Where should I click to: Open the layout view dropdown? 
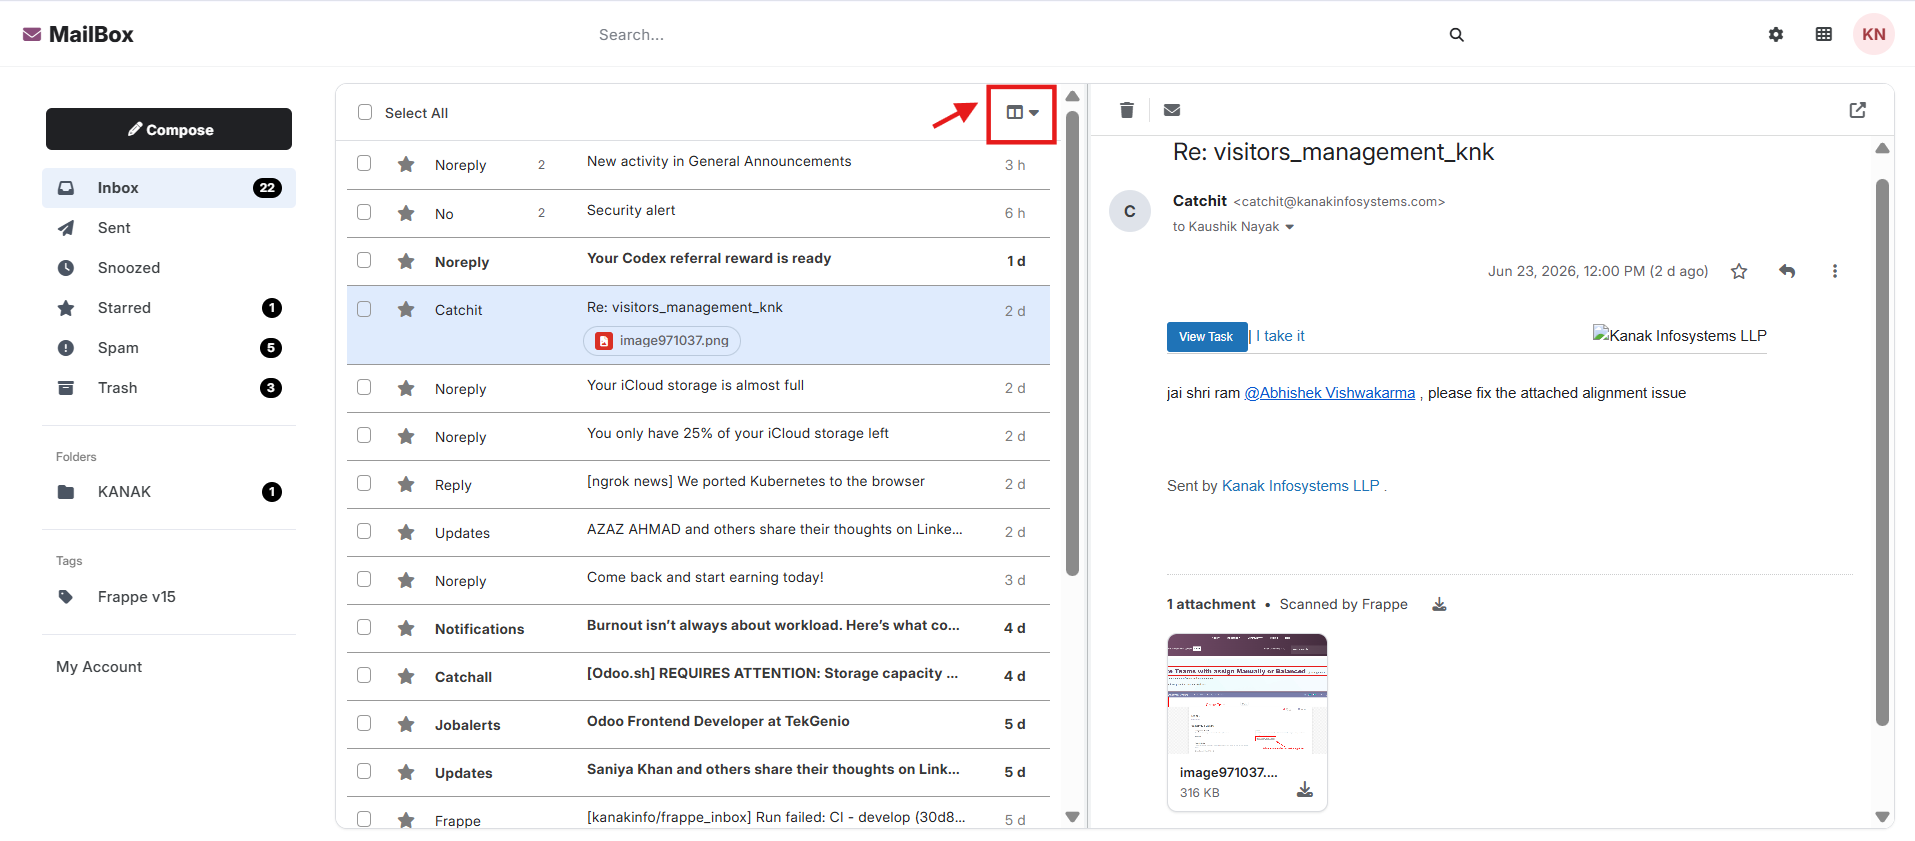click(x=1022, y=113)
